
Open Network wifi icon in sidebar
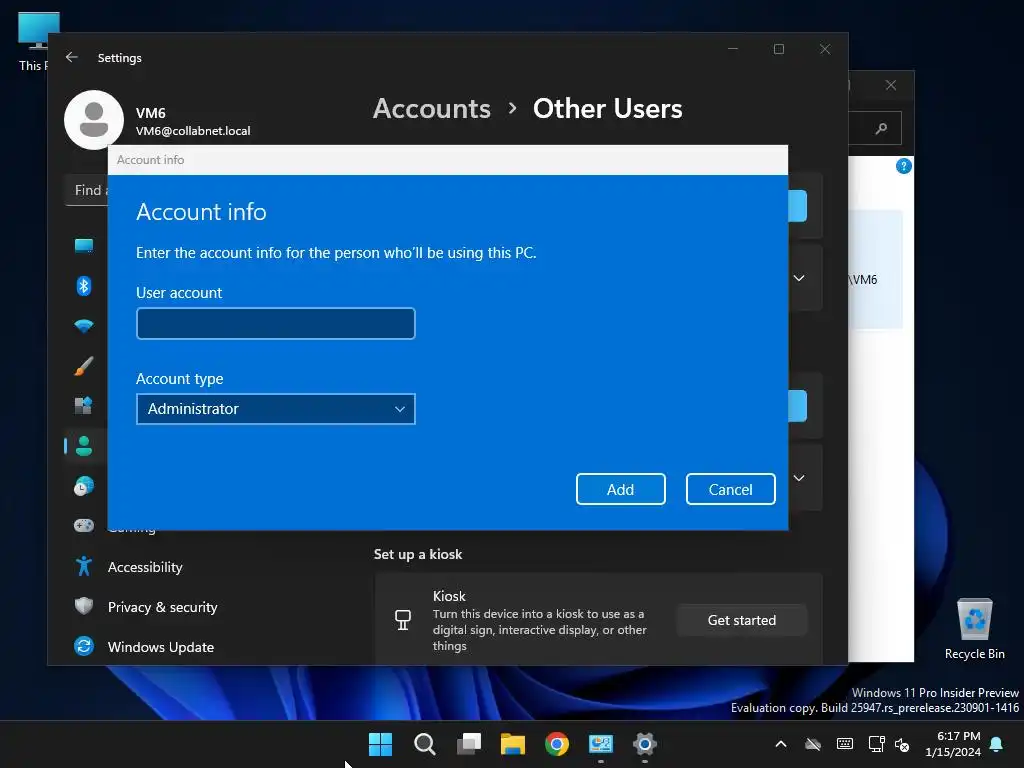point(84,326)
